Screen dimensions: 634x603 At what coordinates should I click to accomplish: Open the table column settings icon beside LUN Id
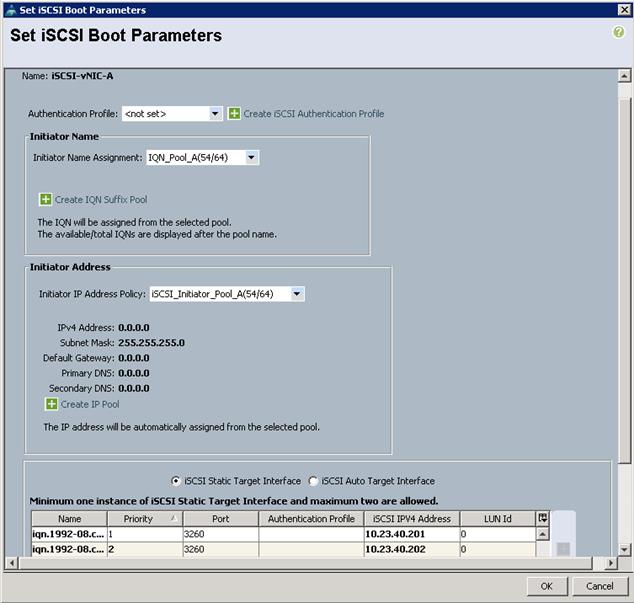[x=542, y=518]
